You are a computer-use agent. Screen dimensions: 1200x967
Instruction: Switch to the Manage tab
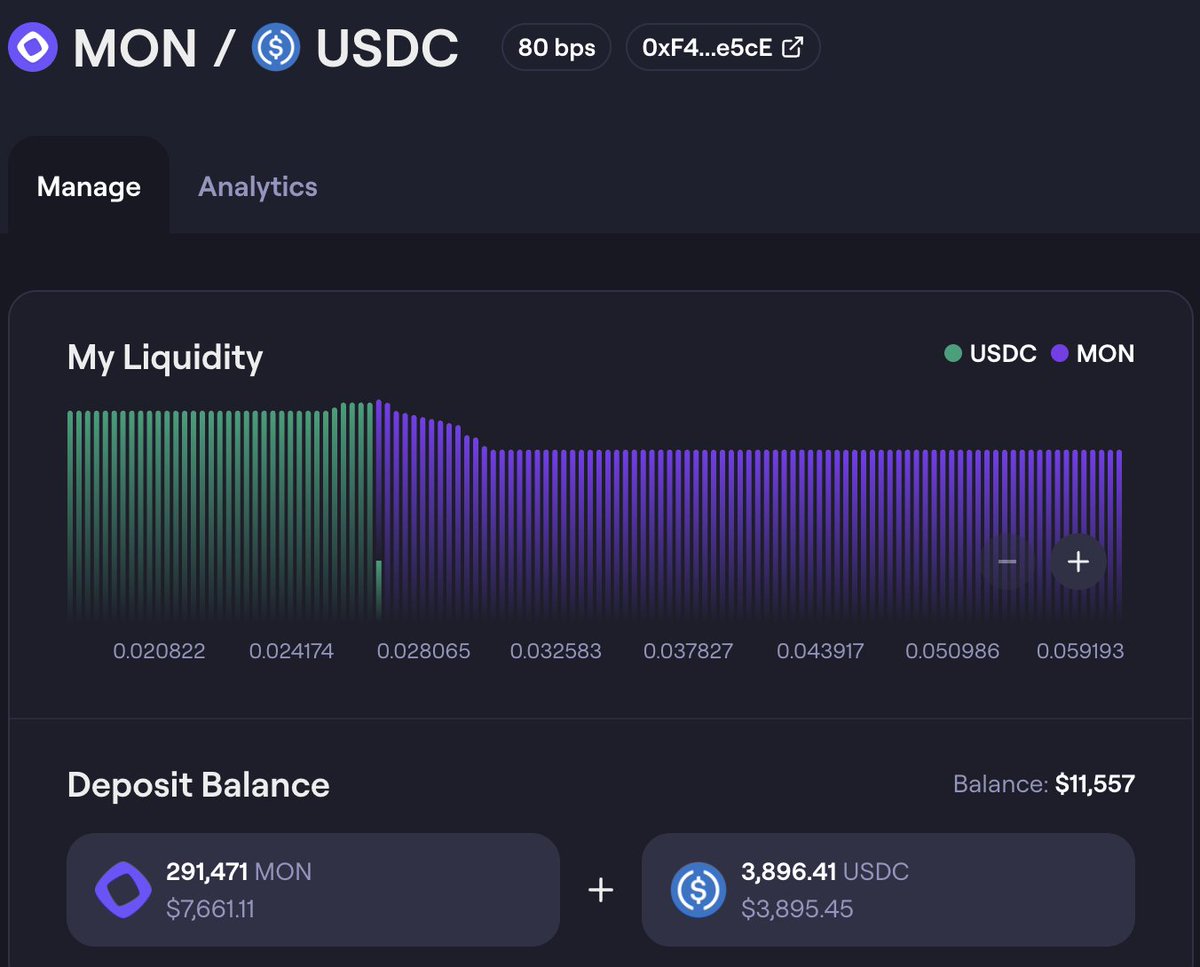(89, 186)
